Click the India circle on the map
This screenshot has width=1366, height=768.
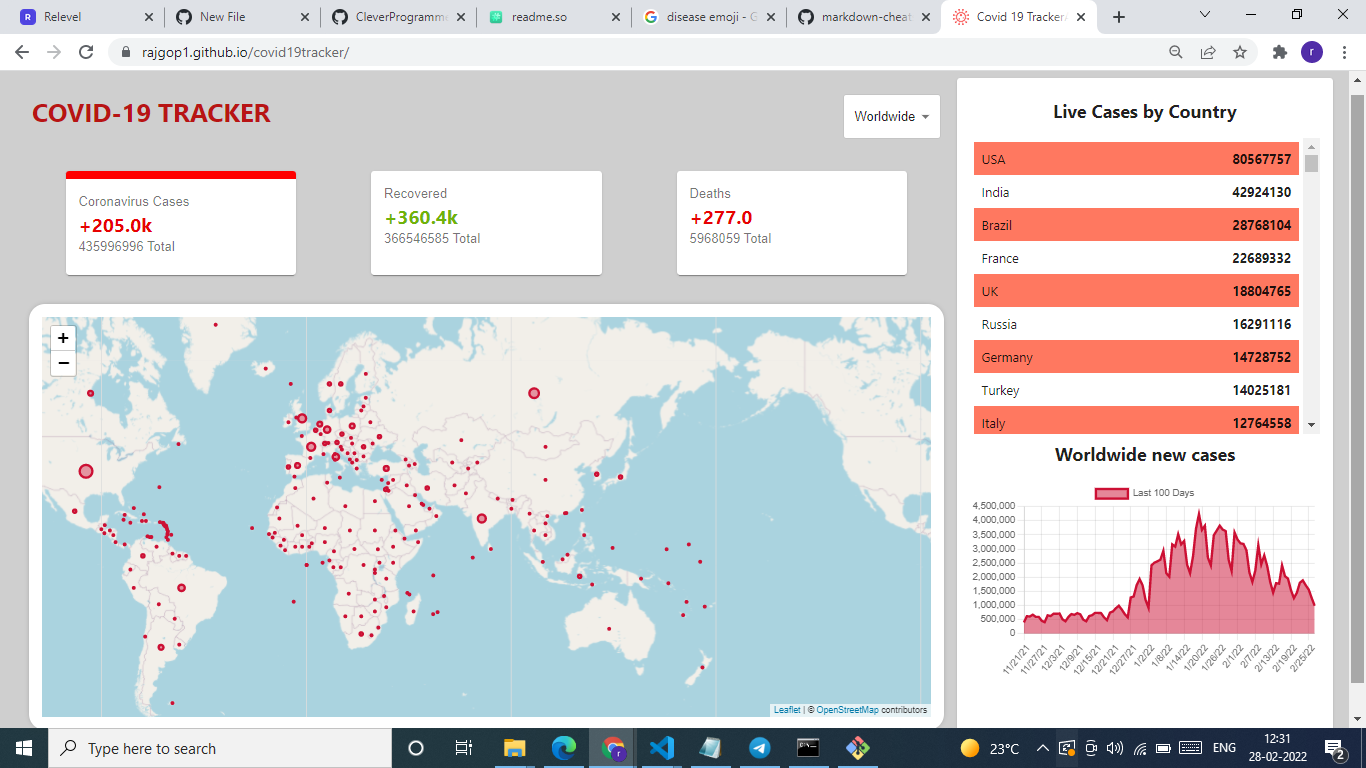point(482,518)
